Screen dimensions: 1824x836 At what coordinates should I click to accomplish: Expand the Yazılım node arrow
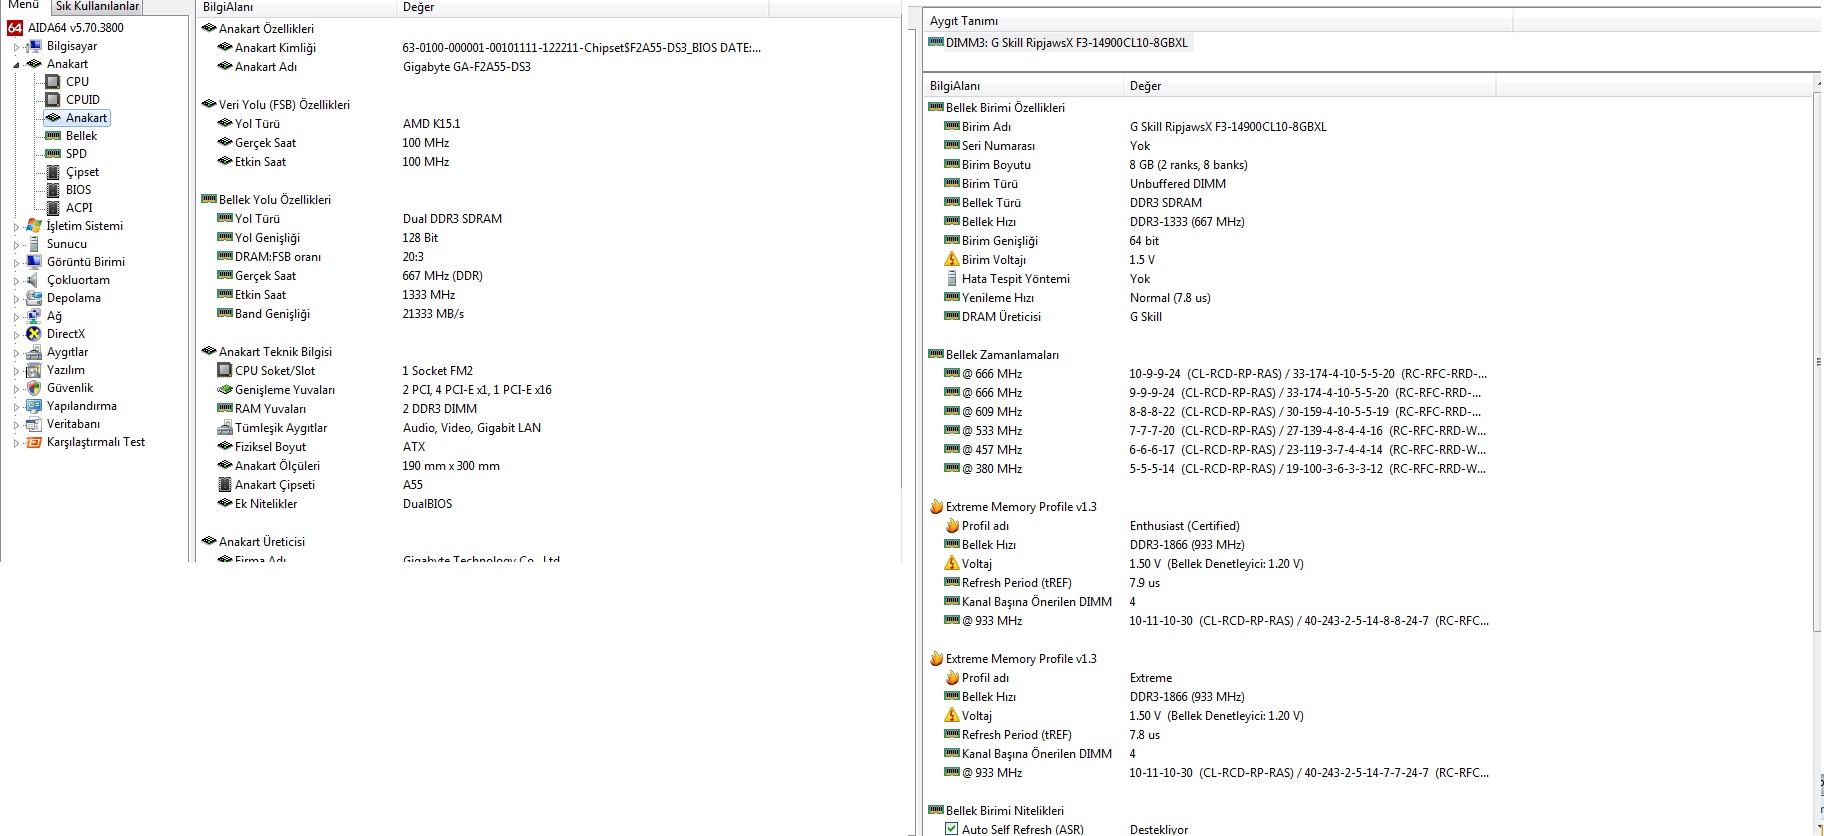16,371
